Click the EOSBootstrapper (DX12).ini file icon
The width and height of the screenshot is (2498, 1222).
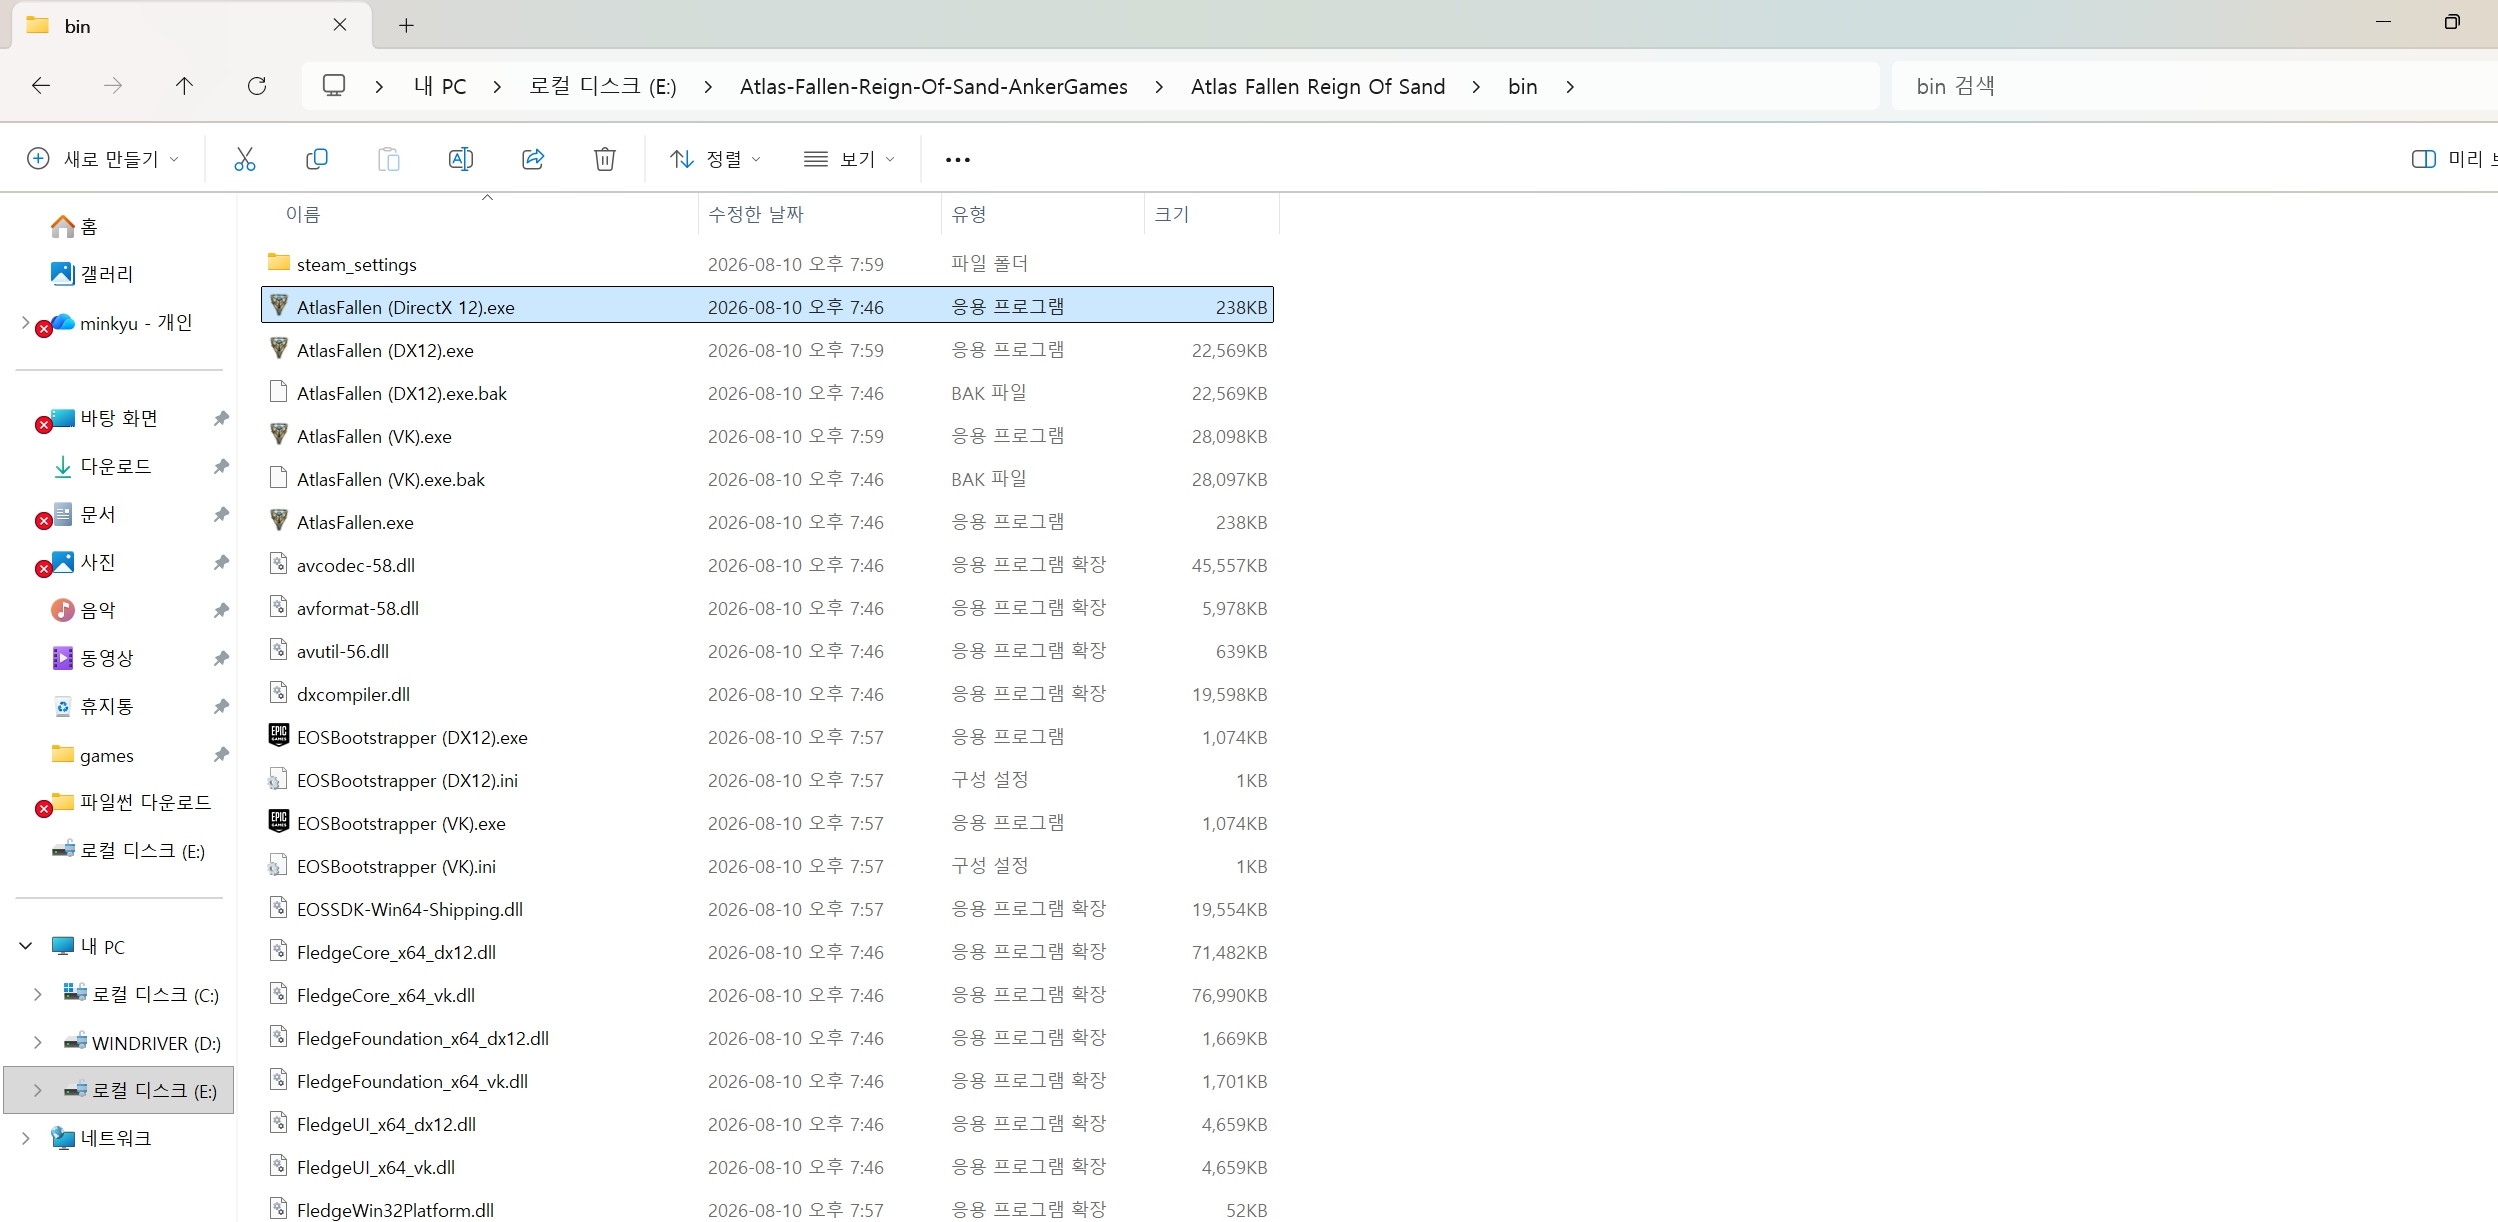pos(279,779)
